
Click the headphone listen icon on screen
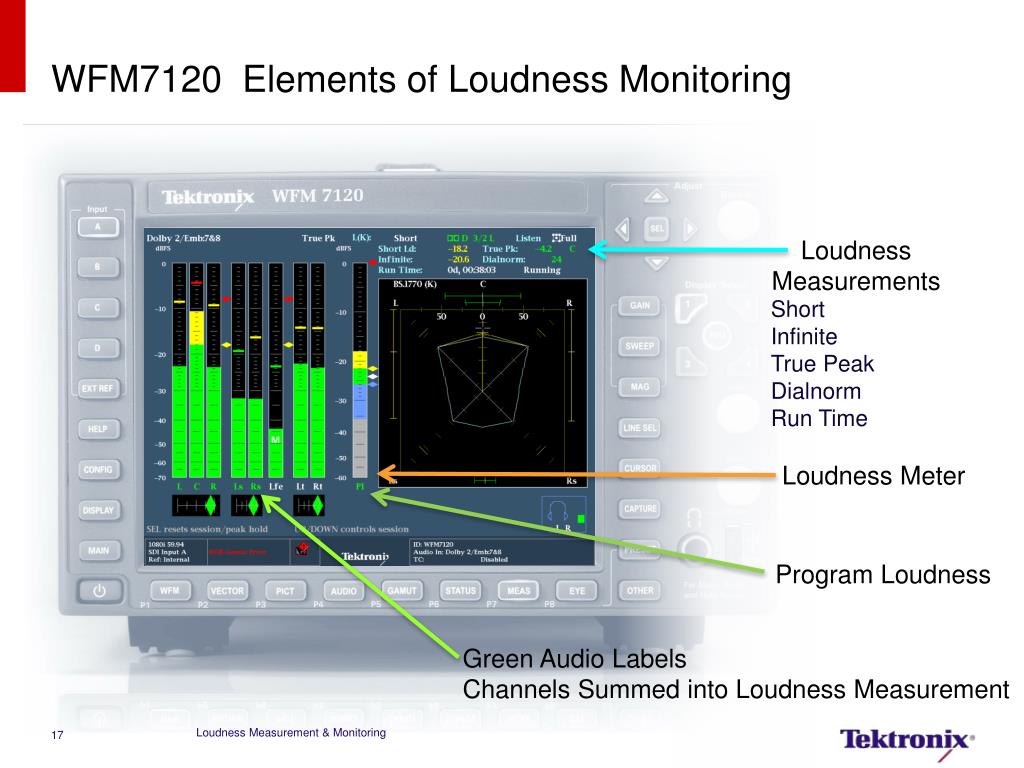tap(558, 512)
